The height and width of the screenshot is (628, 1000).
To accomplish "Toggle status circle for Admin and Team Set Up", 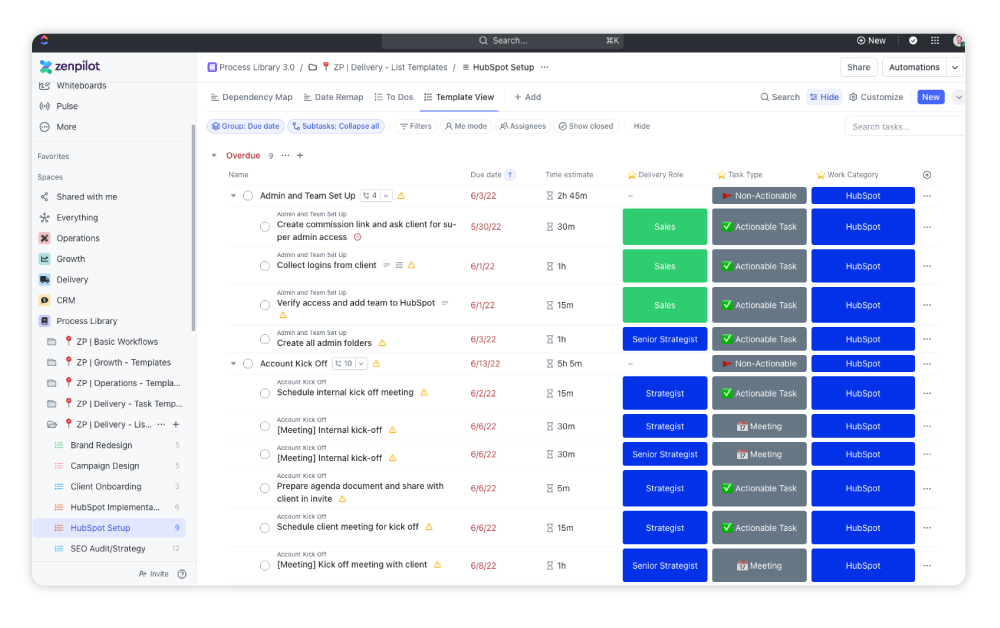I will pos(248,196).
